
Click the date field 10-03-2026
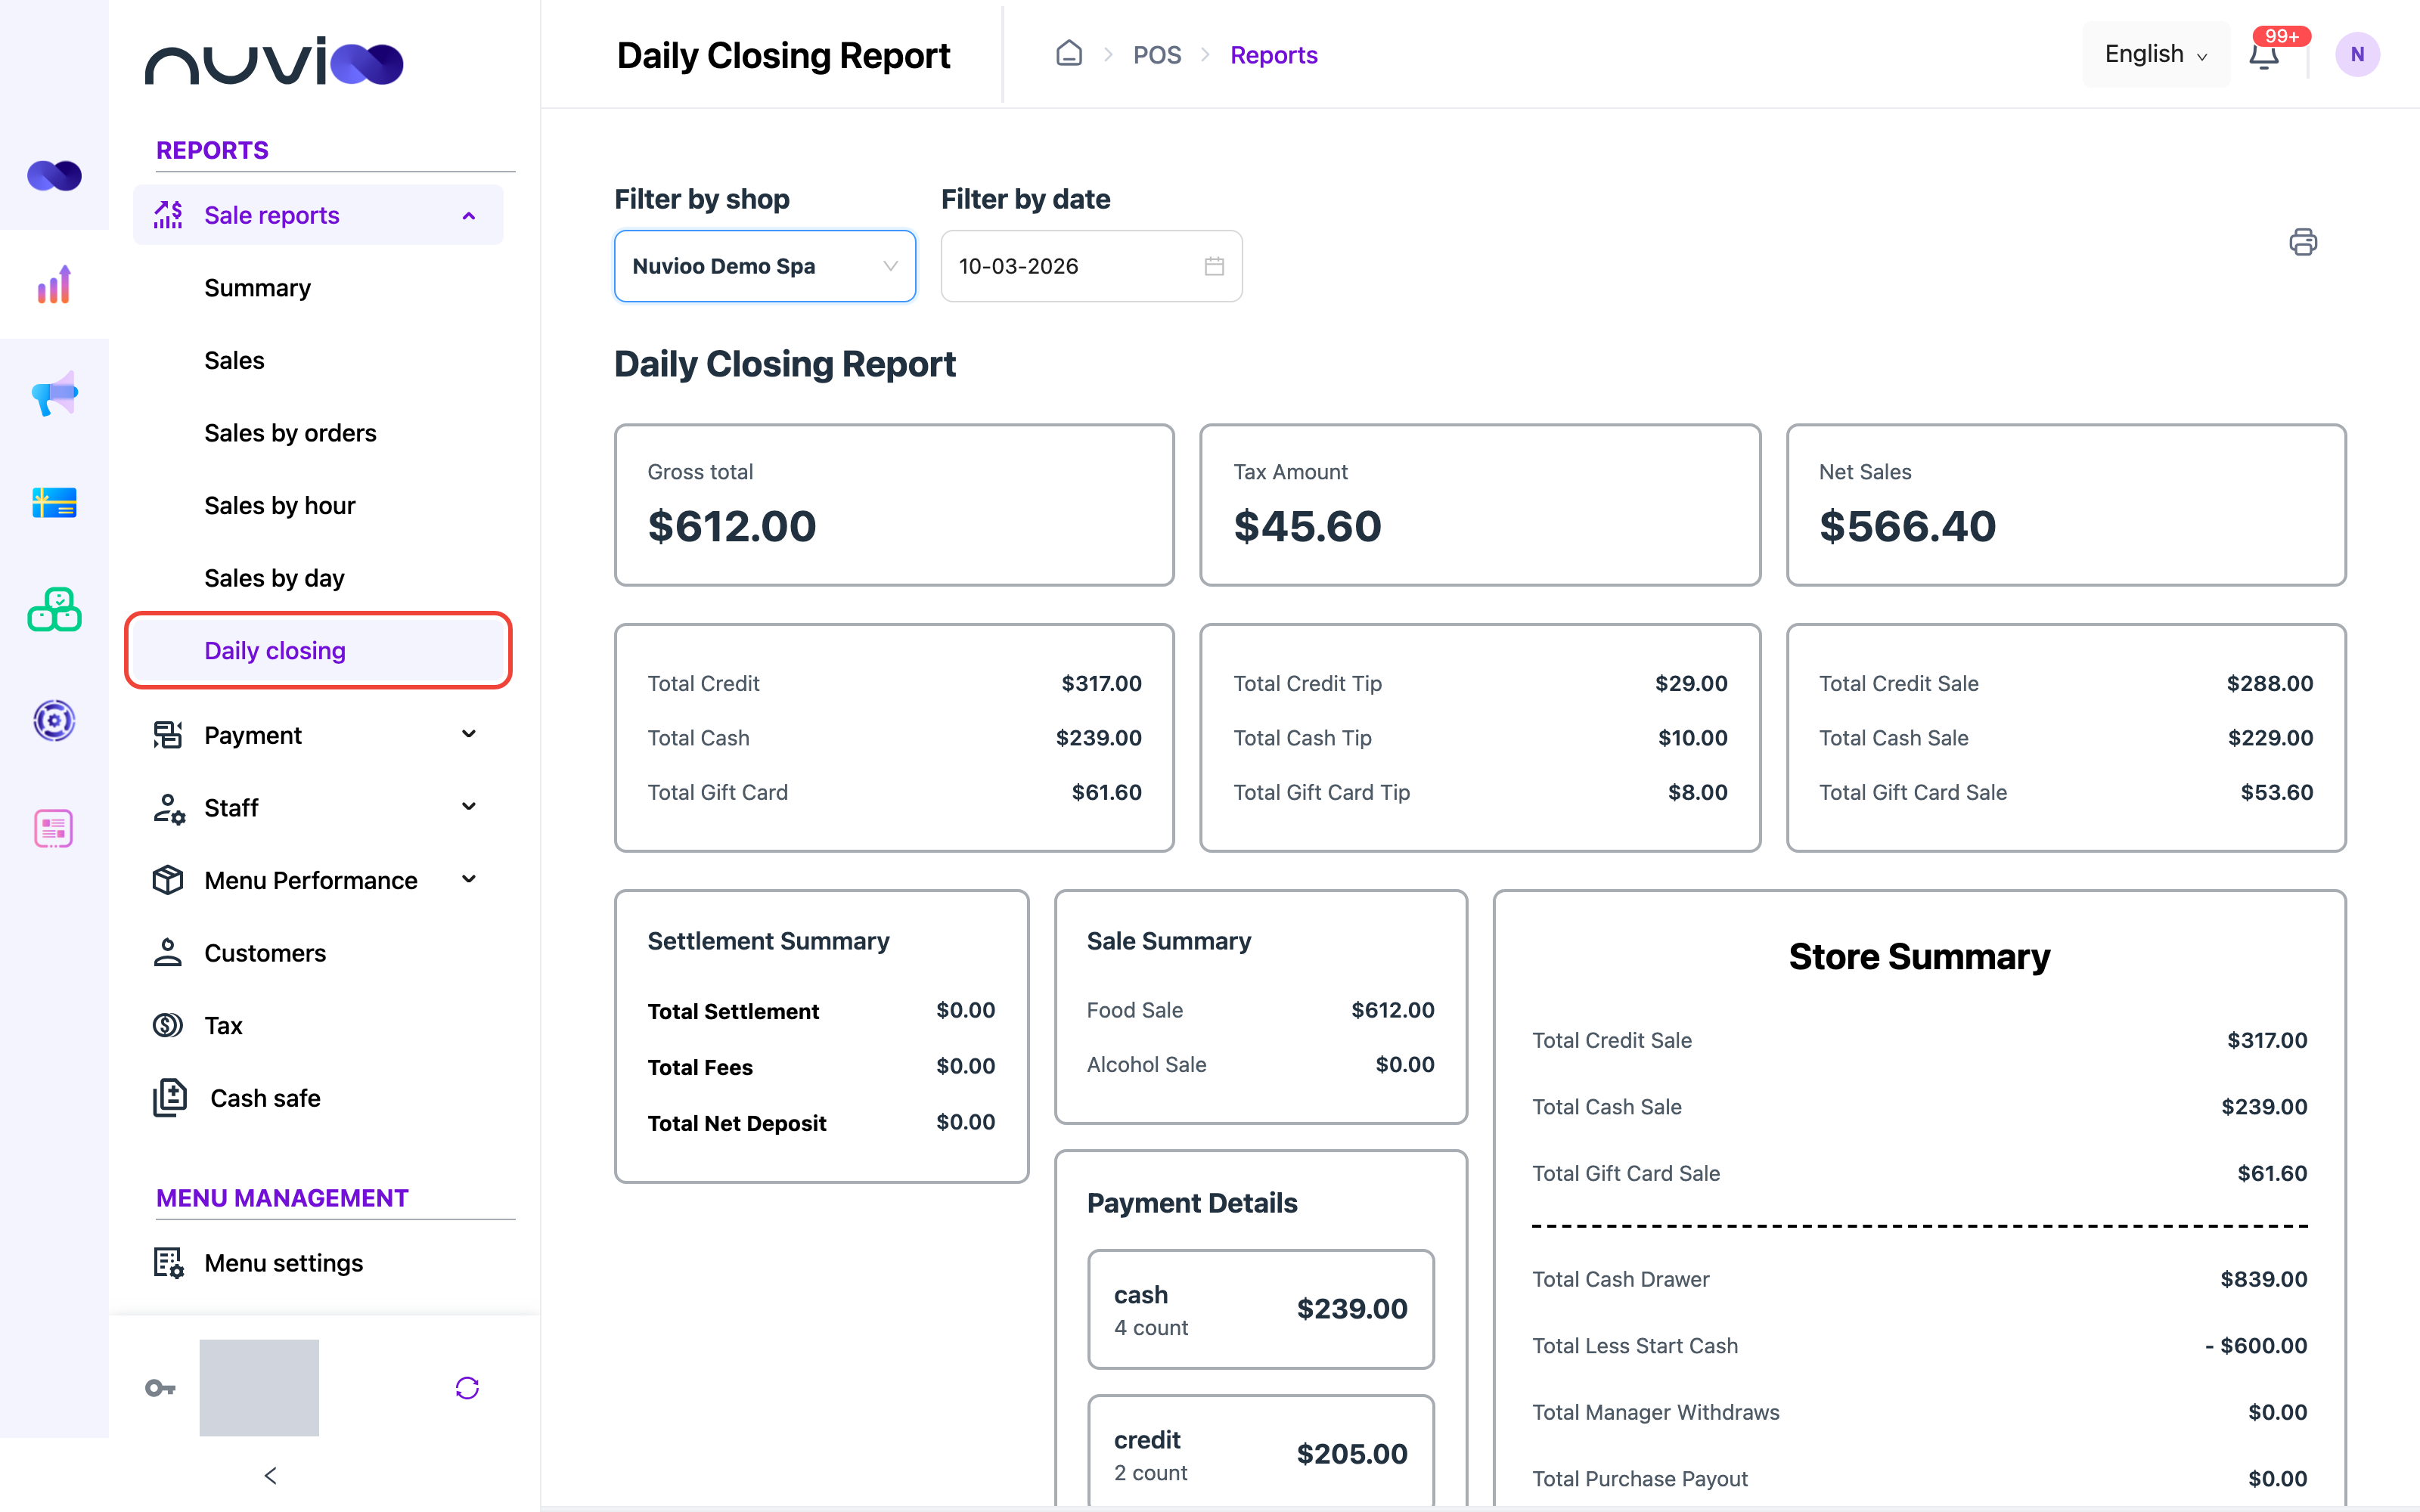(1091, 266)
